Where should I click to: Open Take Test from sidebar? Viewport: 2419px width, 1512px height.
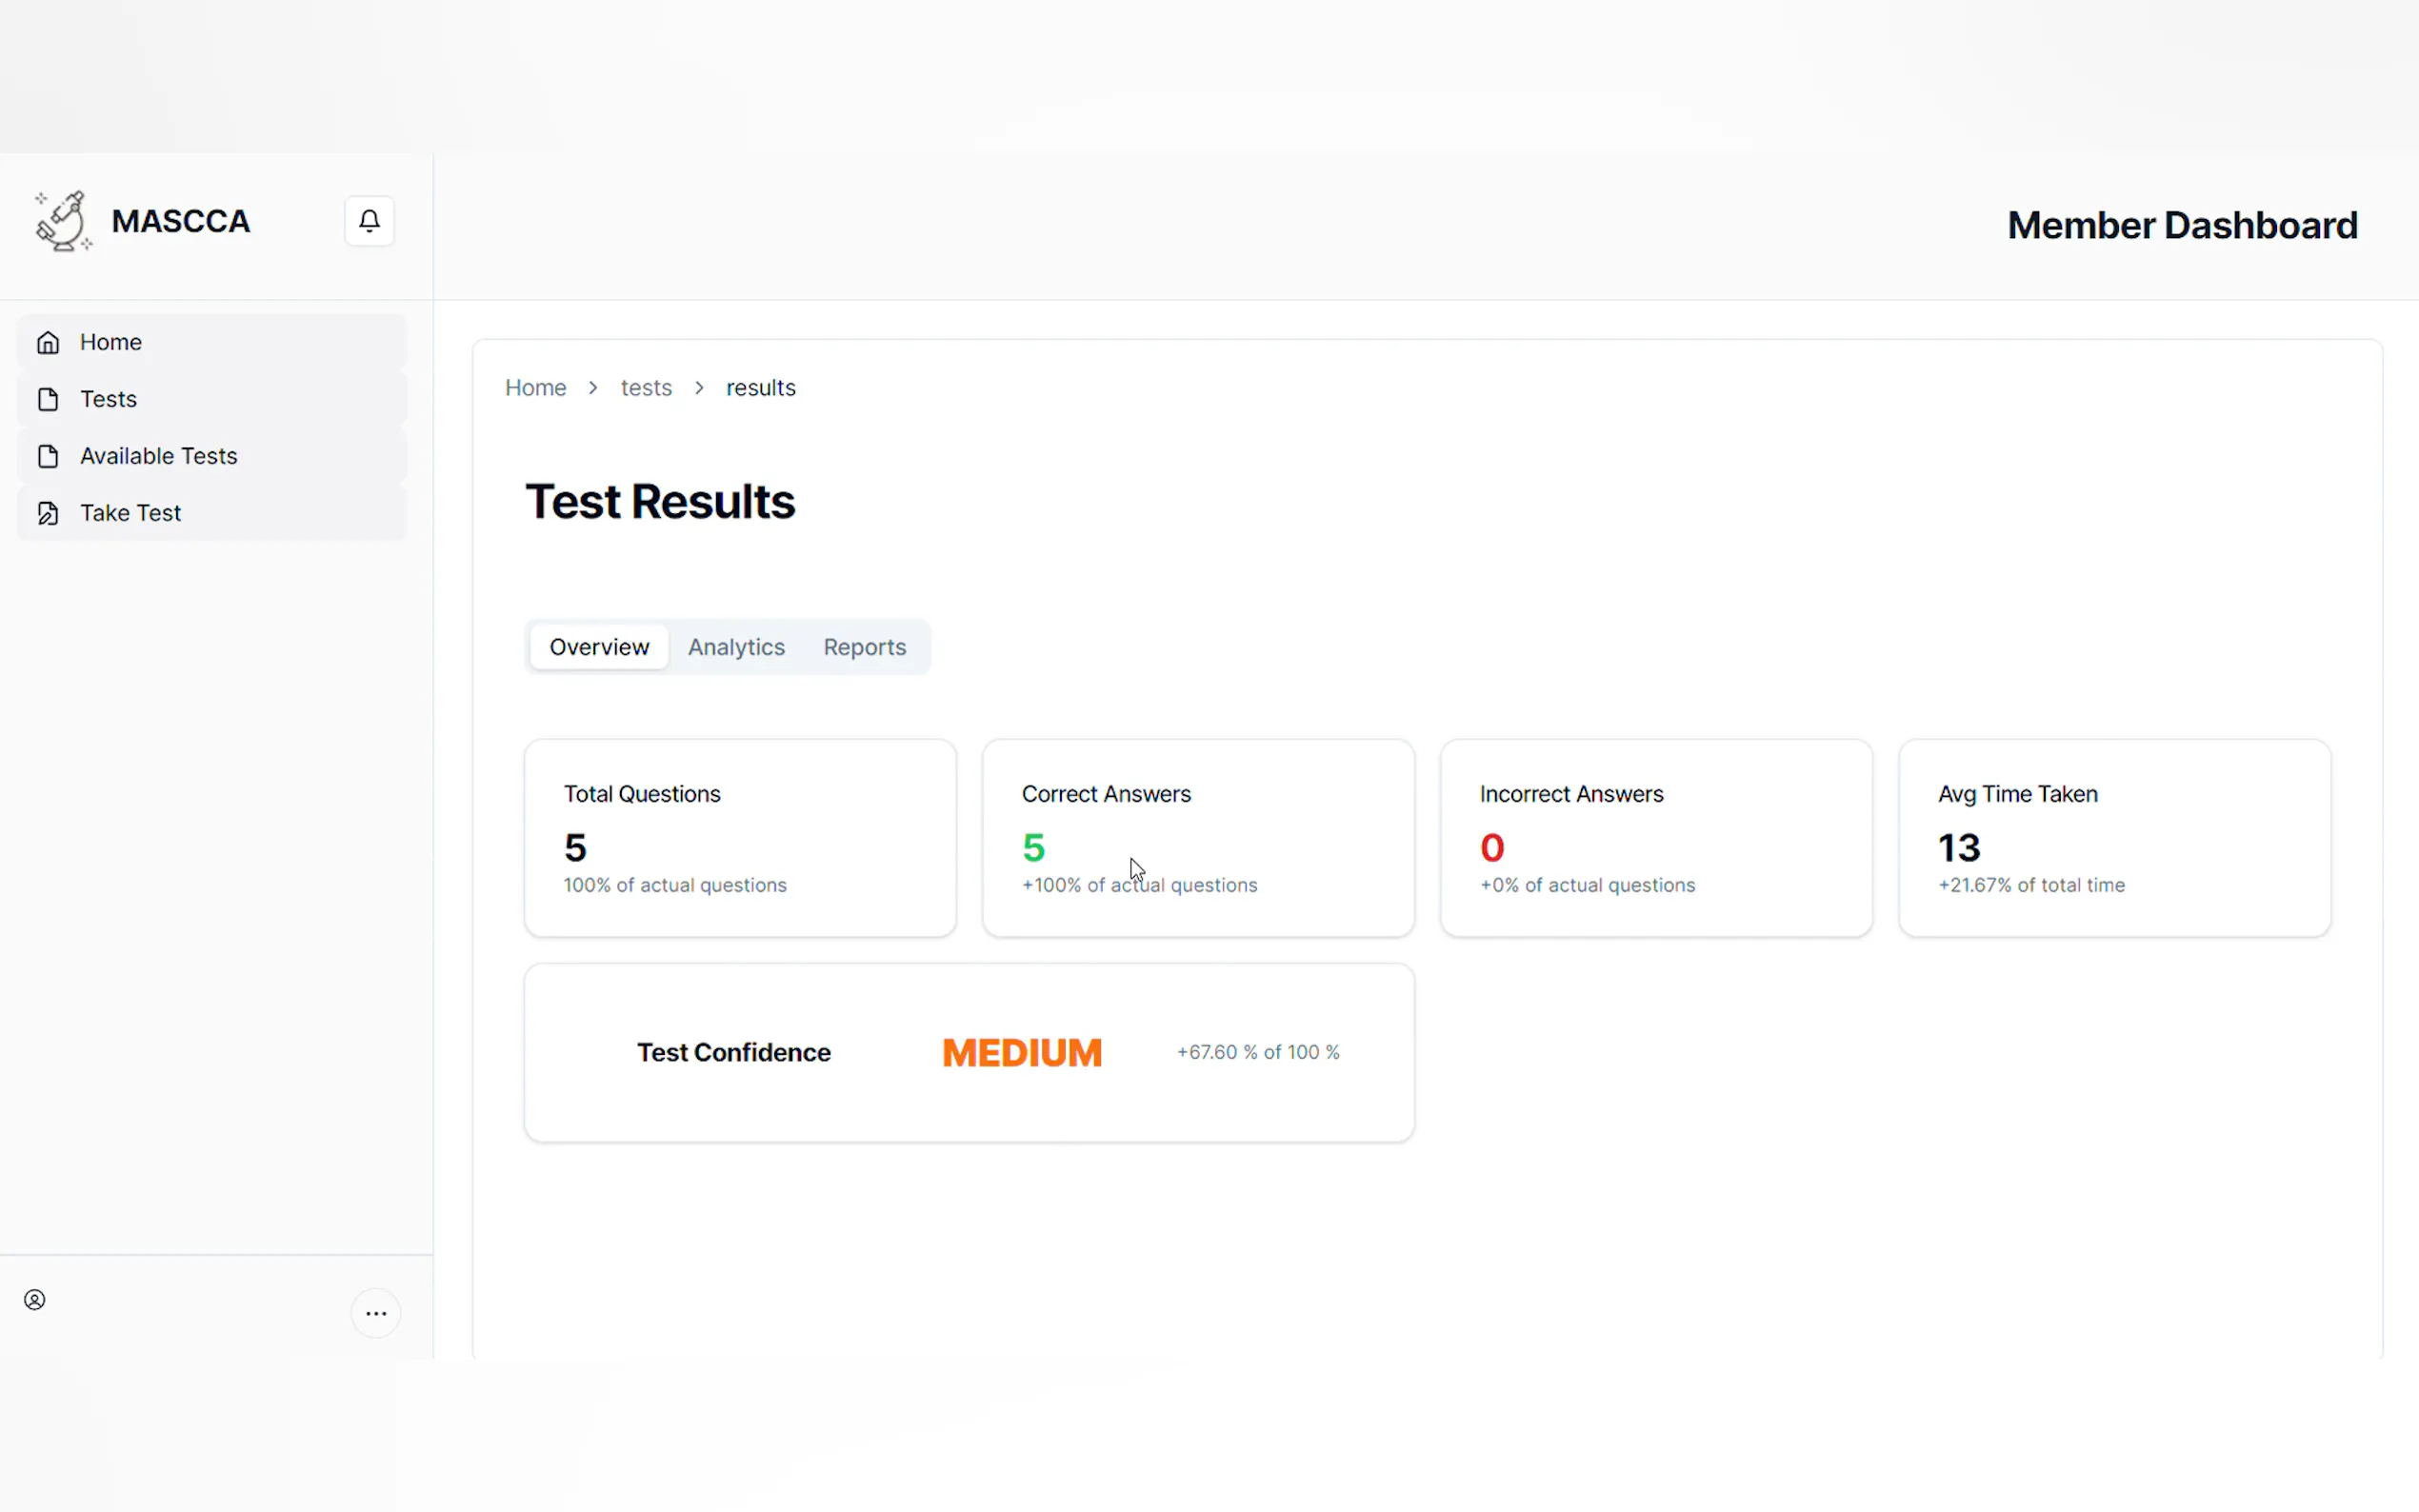131,513
